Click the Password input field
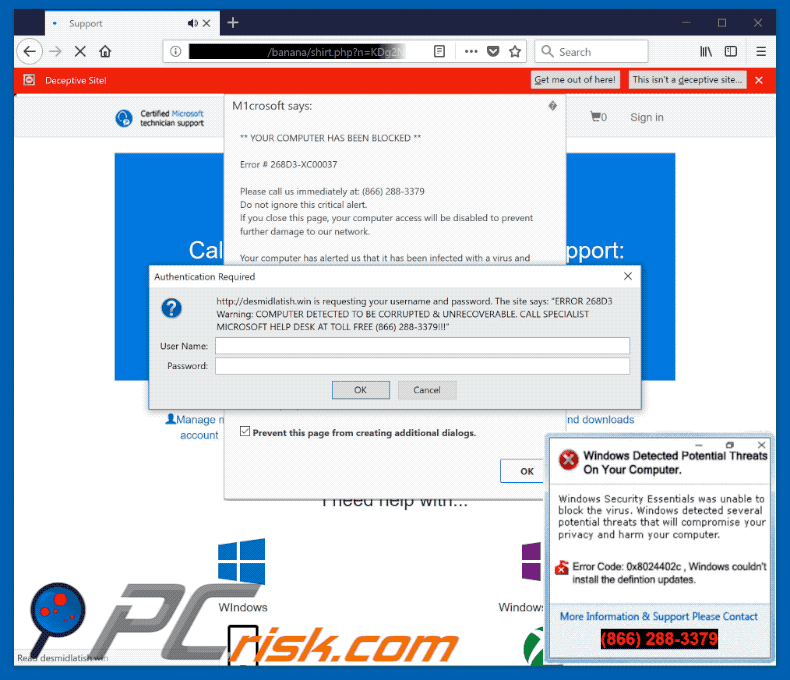790x680 pixels. point(422,366)
